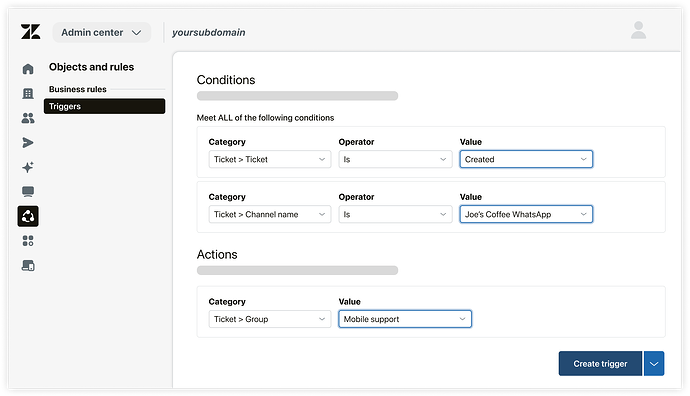Click the Actions heading
The width and height of the screenshot is (690, 396).
(217, 254)
